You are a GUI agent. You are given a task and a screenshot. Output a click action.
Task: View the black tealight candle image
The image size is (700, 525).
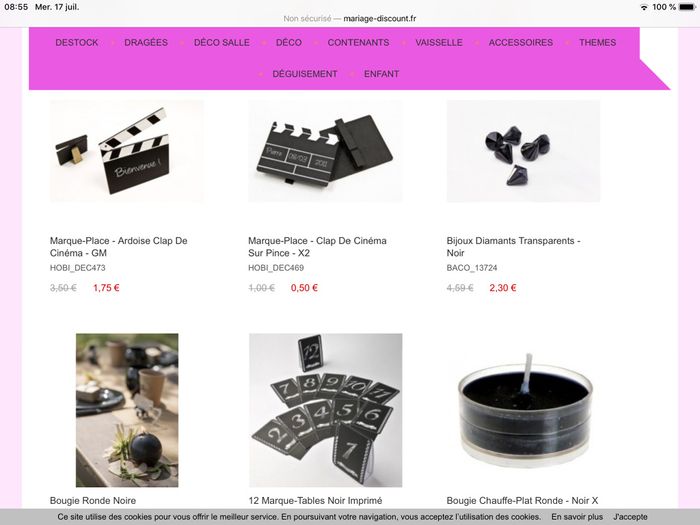[523, 410]
